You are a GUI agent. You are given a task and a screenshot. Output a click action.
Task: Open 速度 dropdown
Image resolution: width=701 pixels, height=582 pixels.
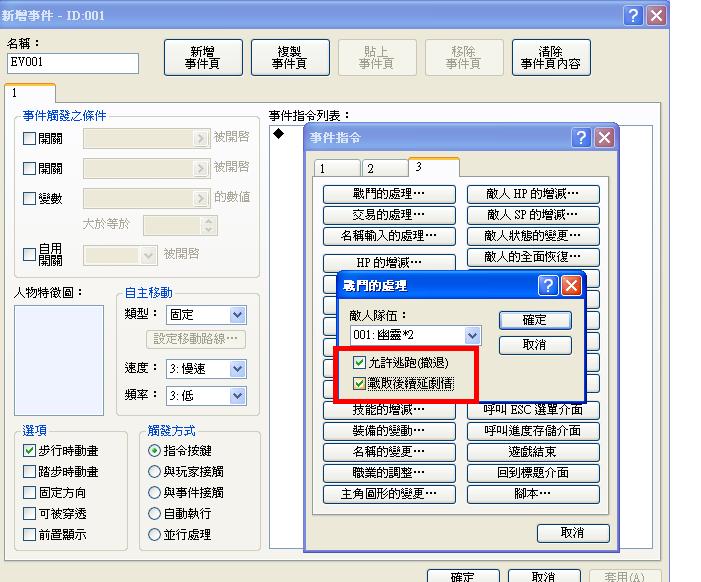[x=238, y=369]
